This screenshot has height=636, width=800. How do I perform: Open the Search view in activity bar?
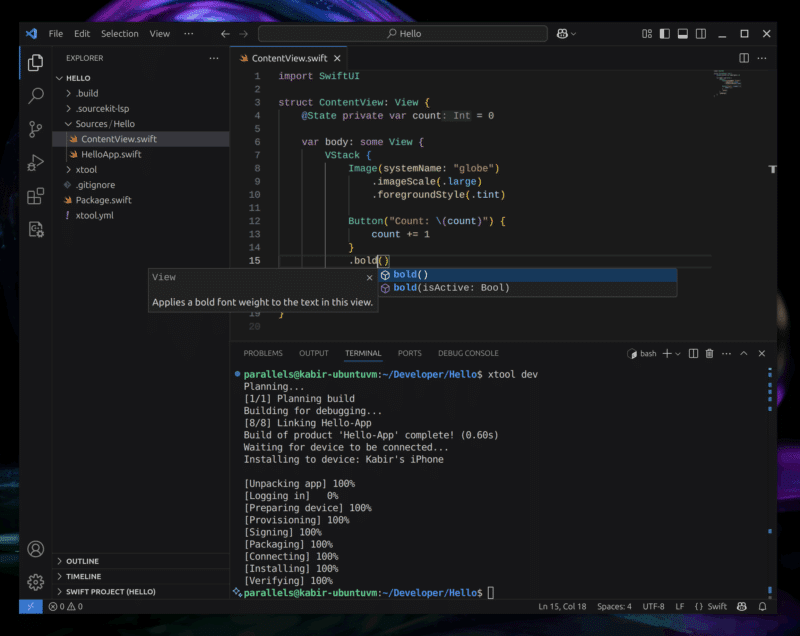(x=35, y=95)
